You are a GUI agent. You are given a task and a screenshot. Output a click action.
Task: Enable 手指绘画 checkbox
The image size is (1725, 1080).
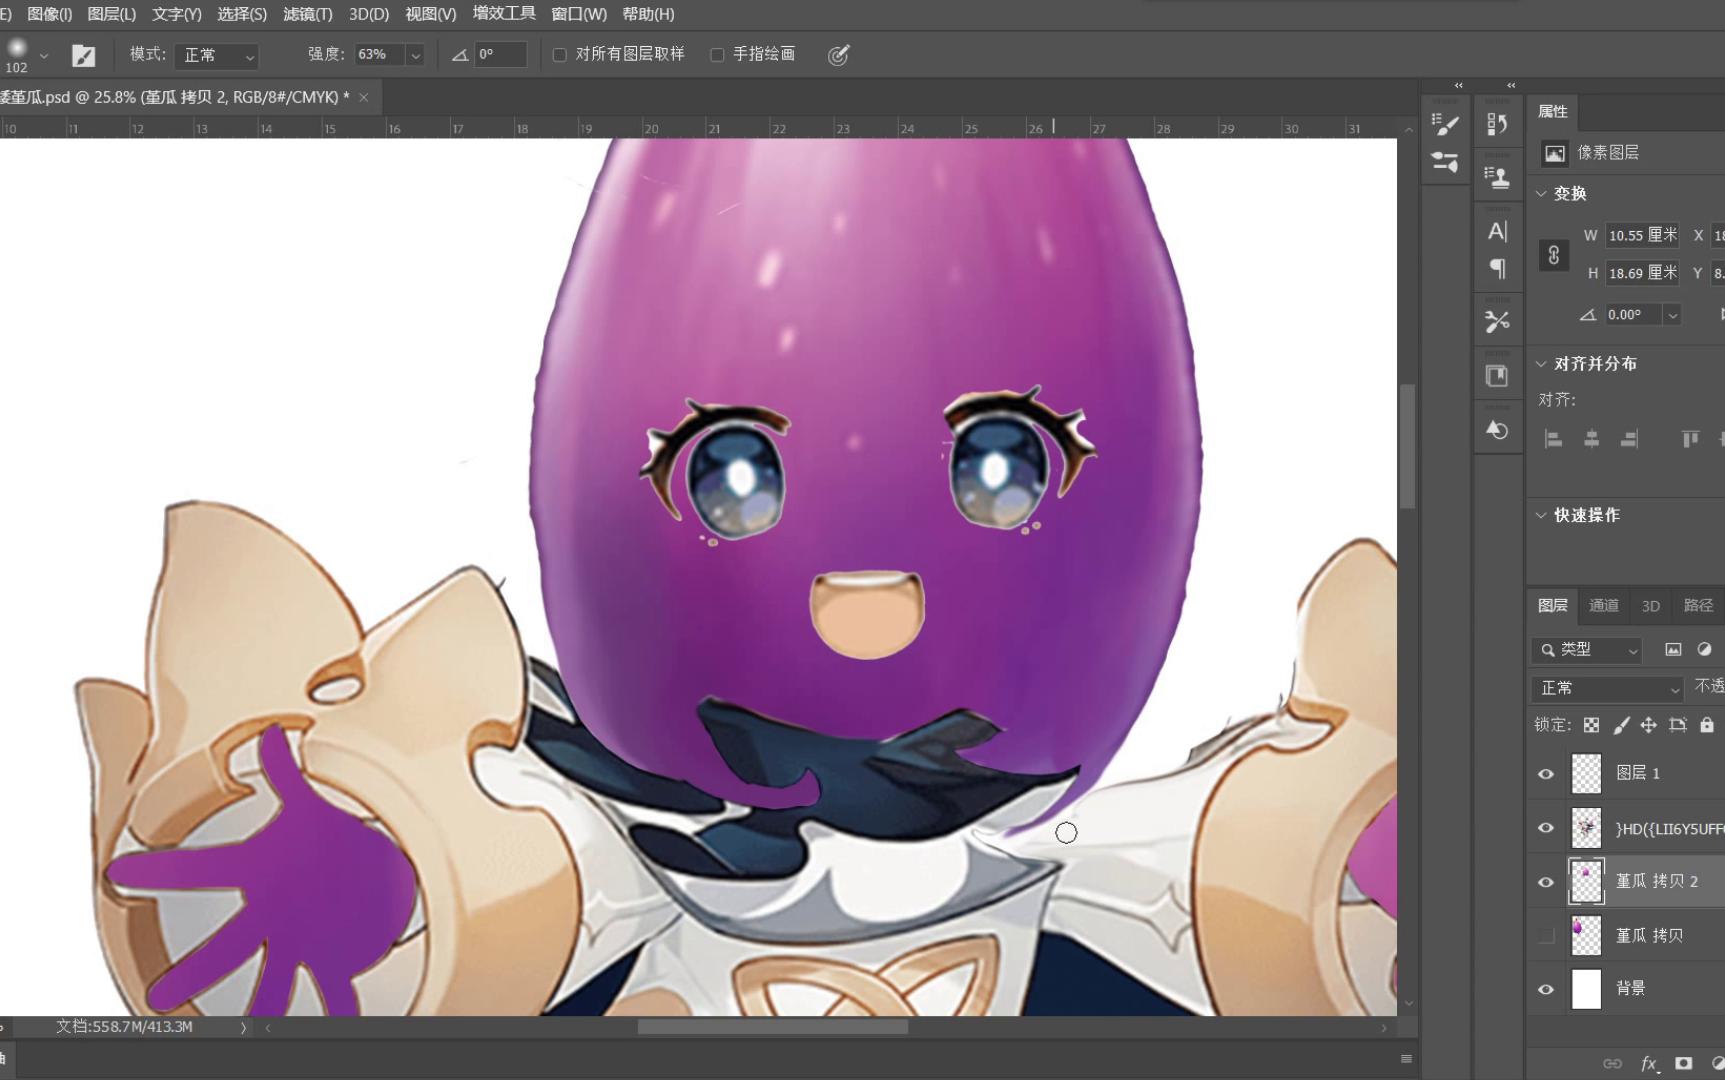[717, 55]
